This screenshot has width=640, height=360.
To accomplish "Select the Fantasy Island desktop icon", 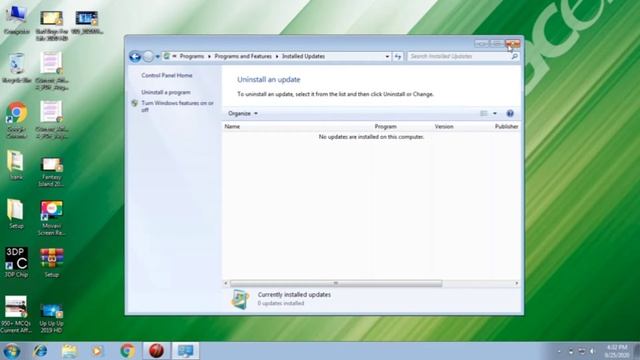I will [x=51, y=172].
